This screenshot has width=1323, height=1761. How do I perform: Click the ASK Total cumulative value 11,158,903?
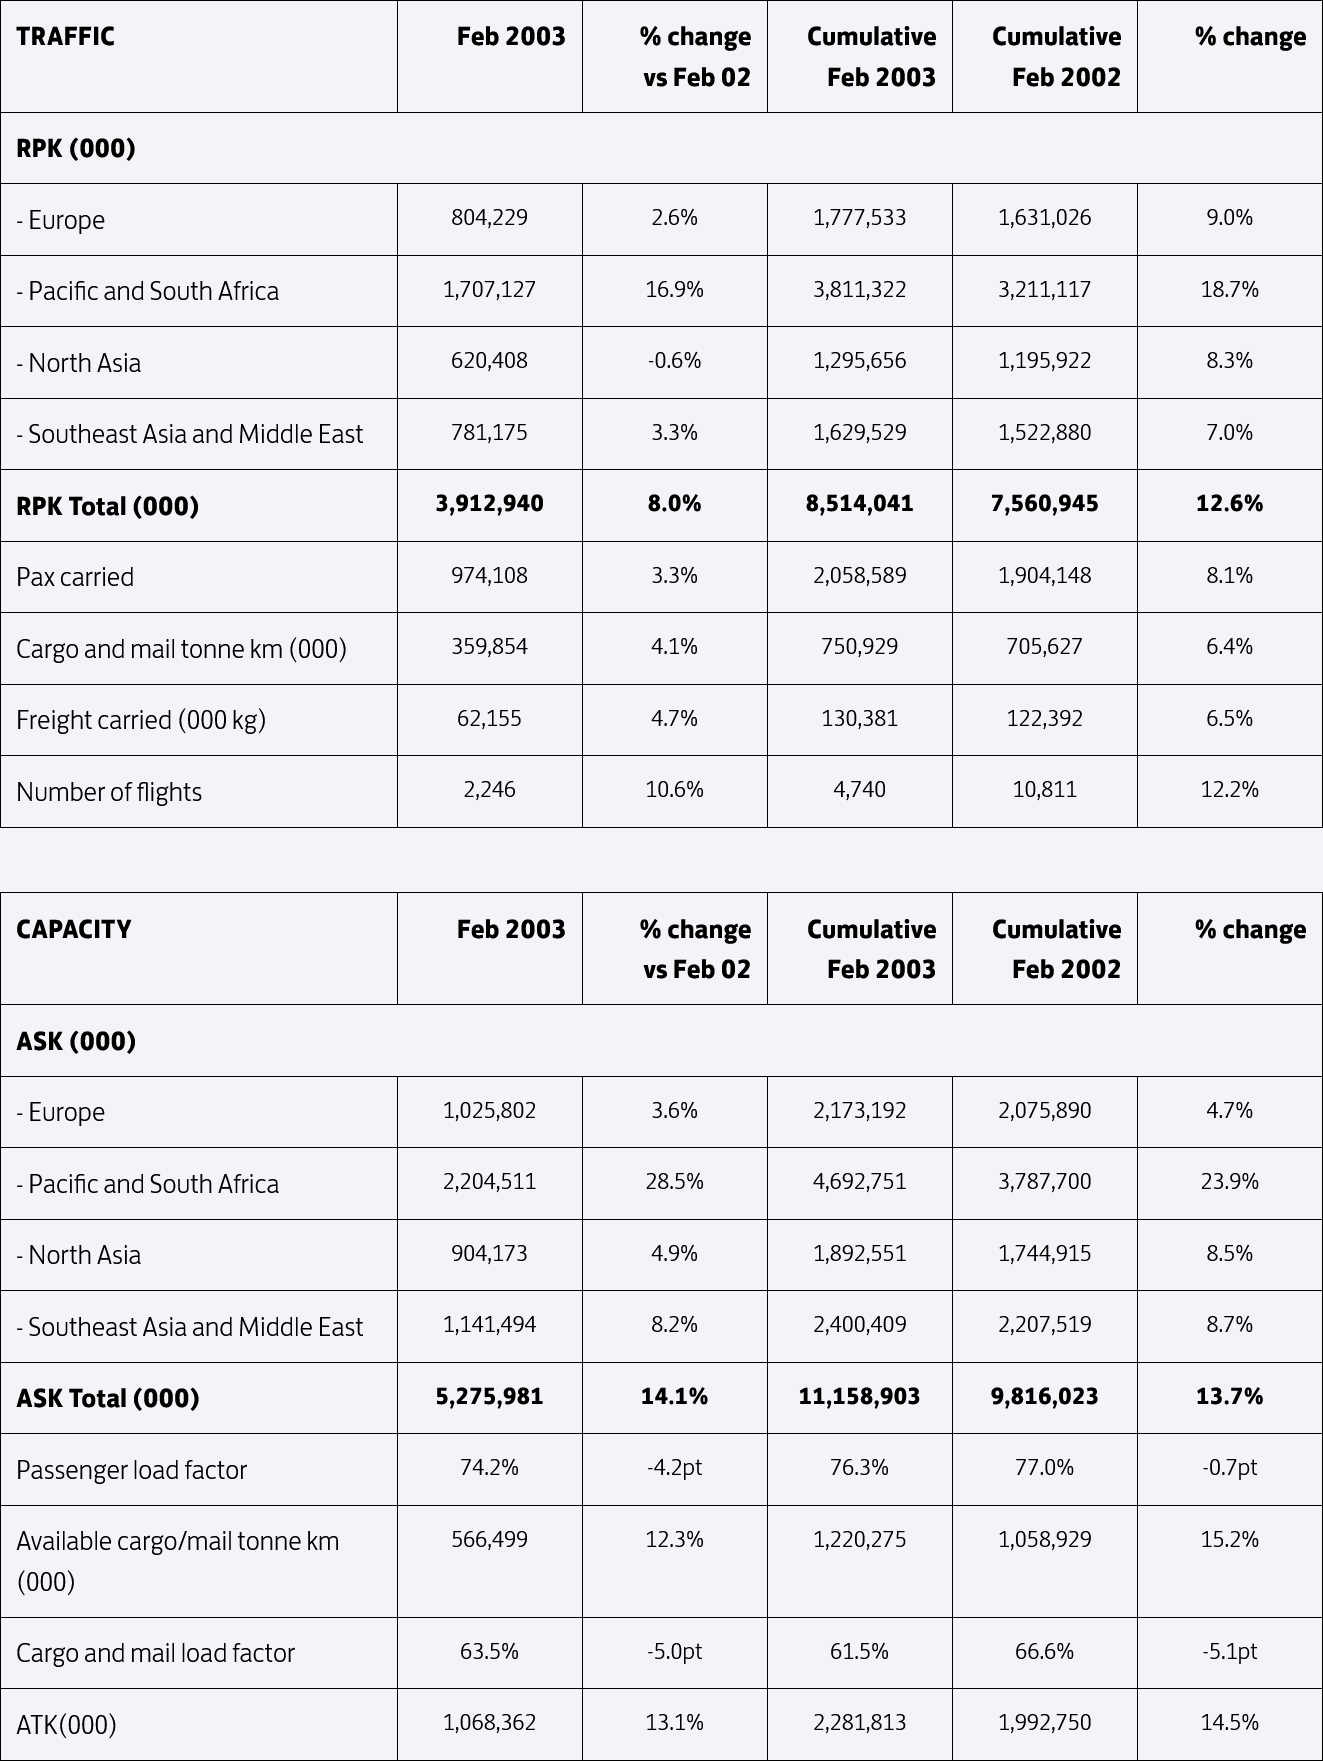(x=860, y=1397)
